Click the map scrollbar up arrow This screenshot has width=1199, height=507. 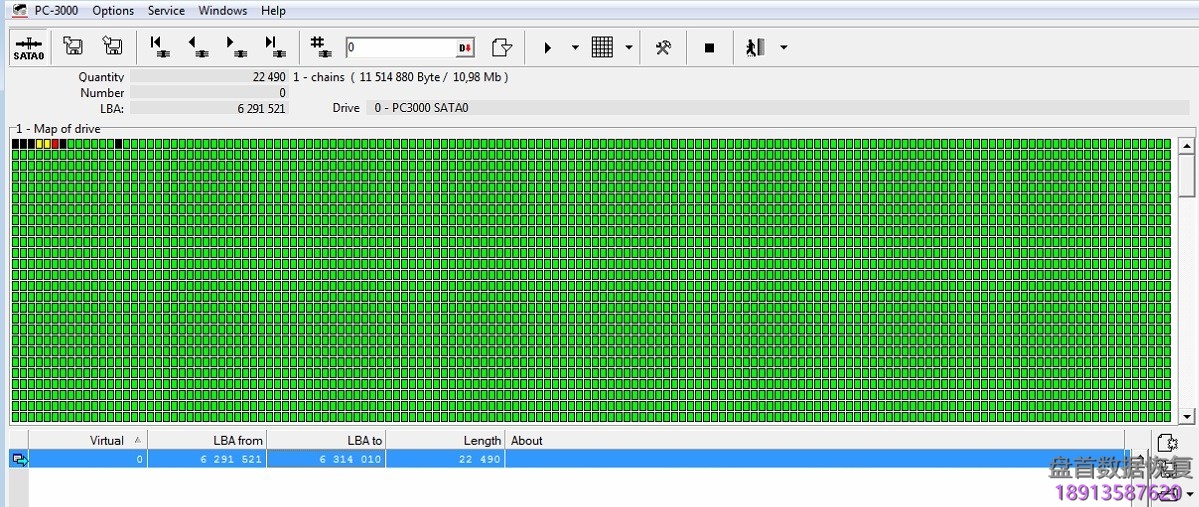(1187, 146)
